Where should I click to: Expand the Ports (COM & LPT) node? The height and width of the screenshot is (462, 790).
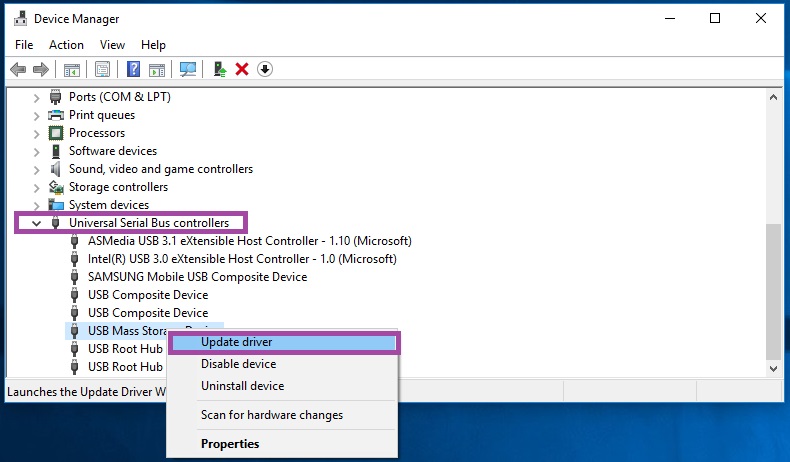pyautogui.click(x=36, y=98)
